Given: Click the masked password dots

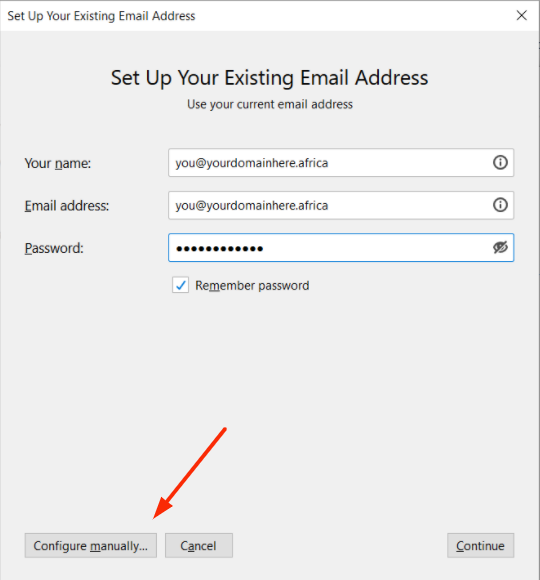Looking at the screenshot, I should (x=219, y=249).
